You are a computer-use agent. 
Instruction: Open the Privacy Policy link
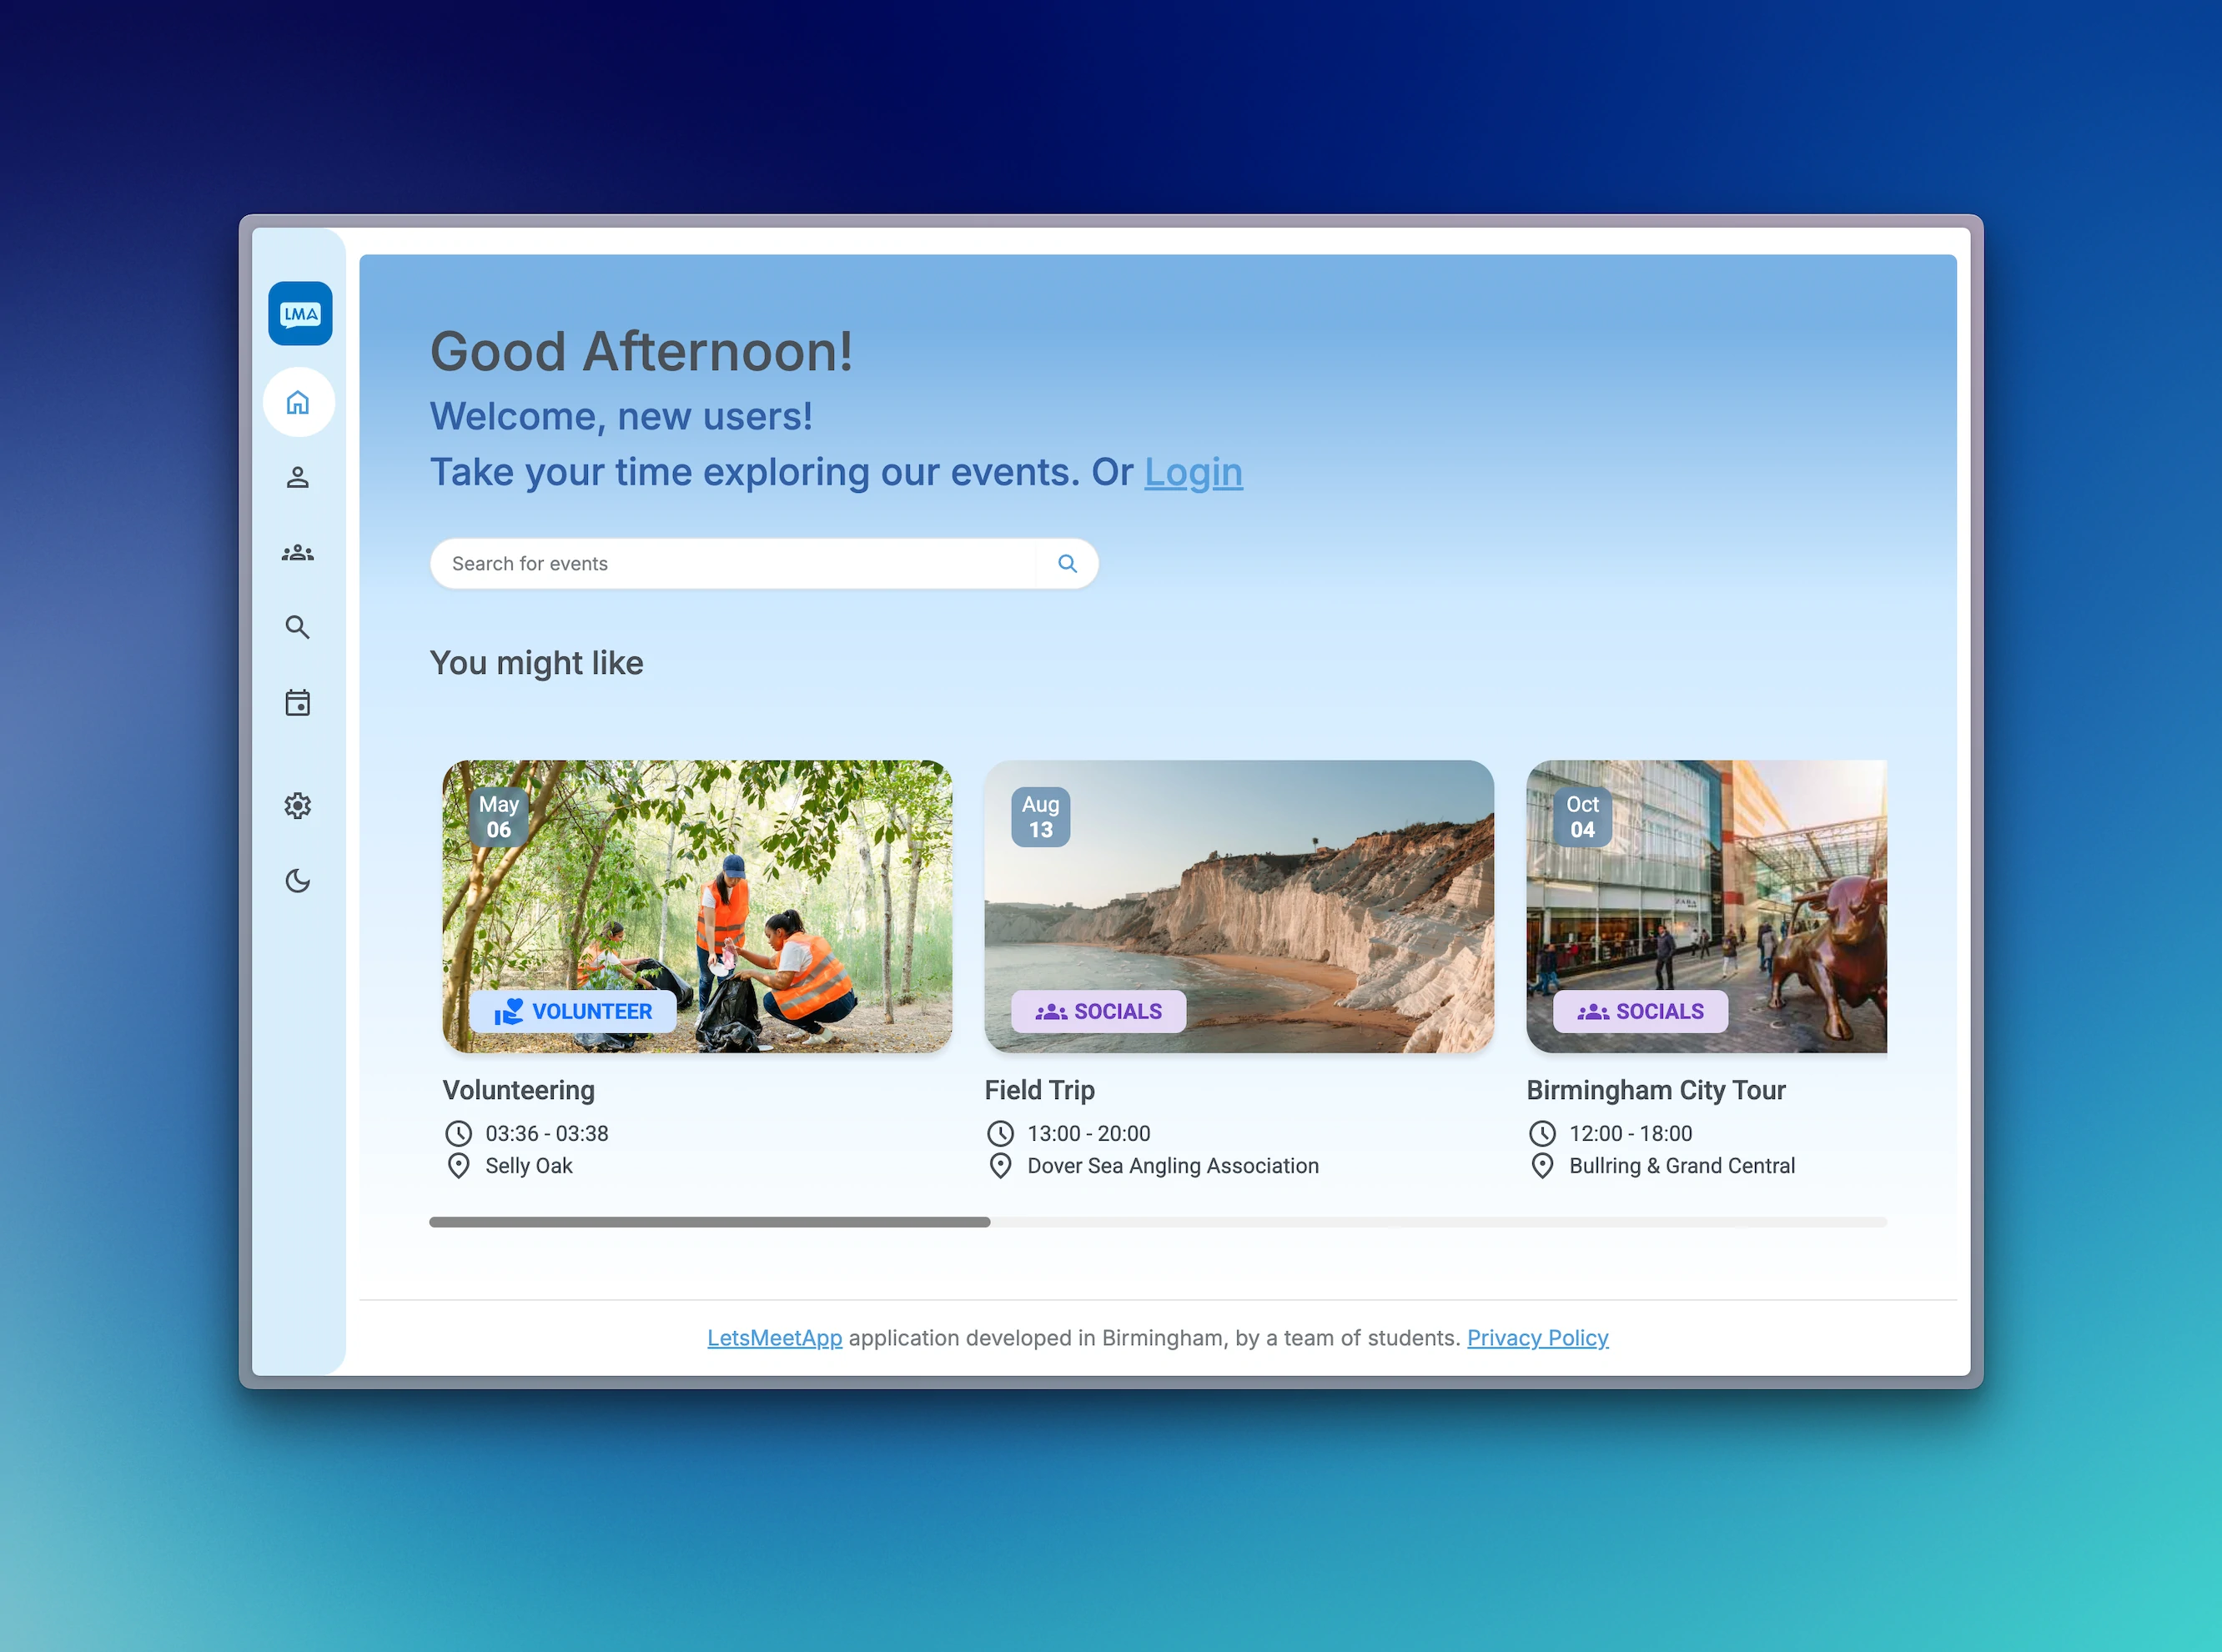1537,1338
